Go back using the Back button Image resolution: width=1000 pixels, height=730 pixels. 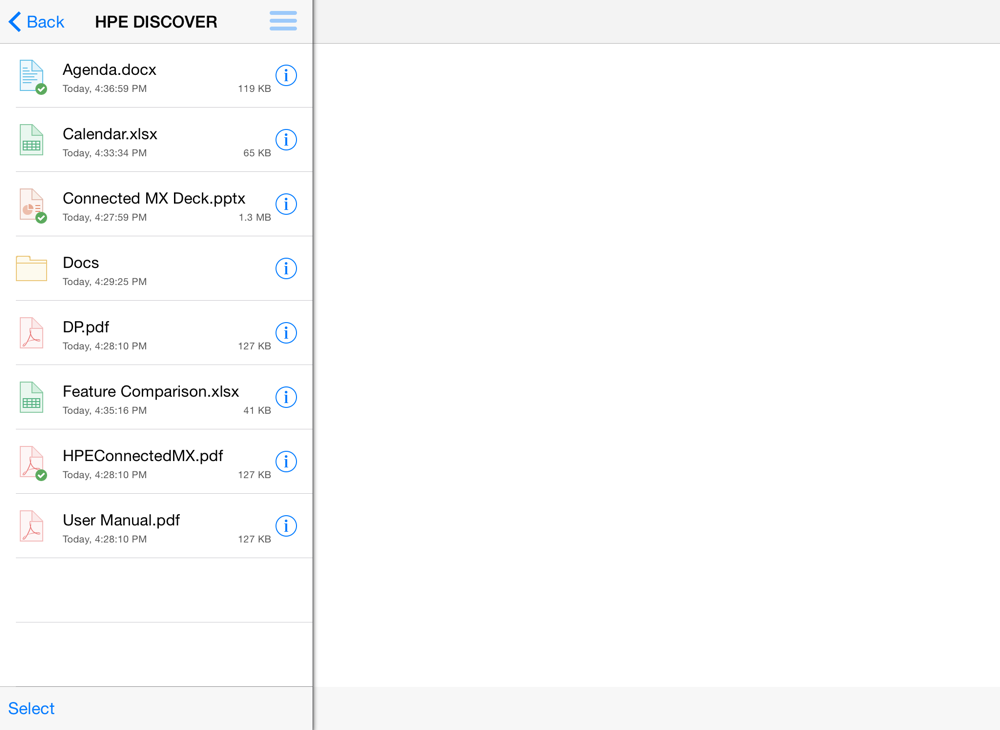[x=36, y=22]
